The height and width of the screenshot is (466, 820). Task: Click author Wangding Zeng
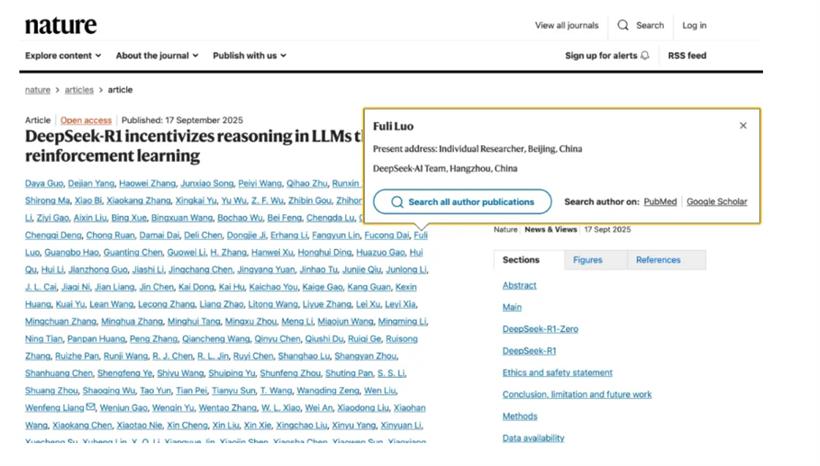click(328, 391)
